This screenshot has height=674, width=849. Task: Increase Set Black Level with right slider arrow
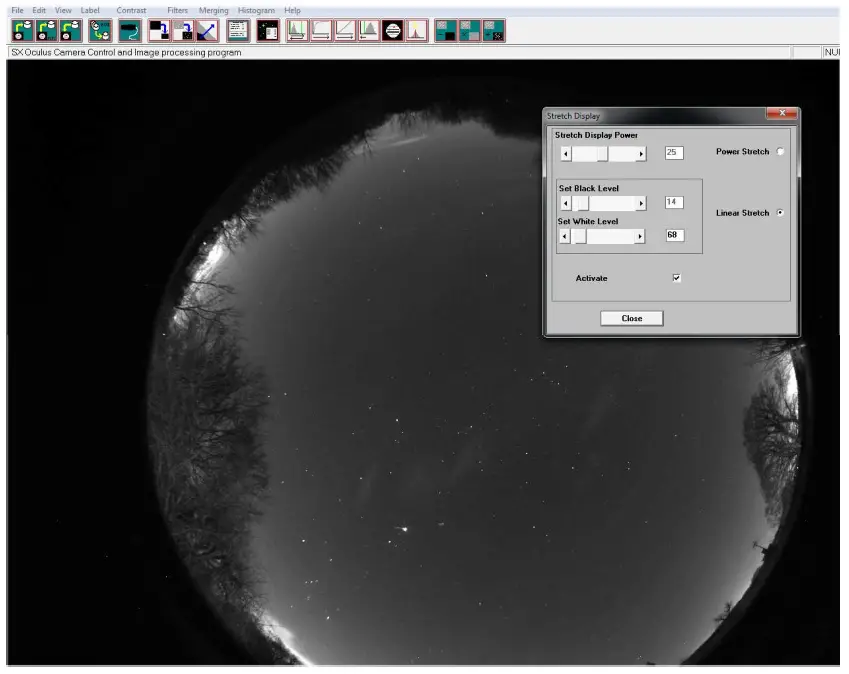point(641,203)
